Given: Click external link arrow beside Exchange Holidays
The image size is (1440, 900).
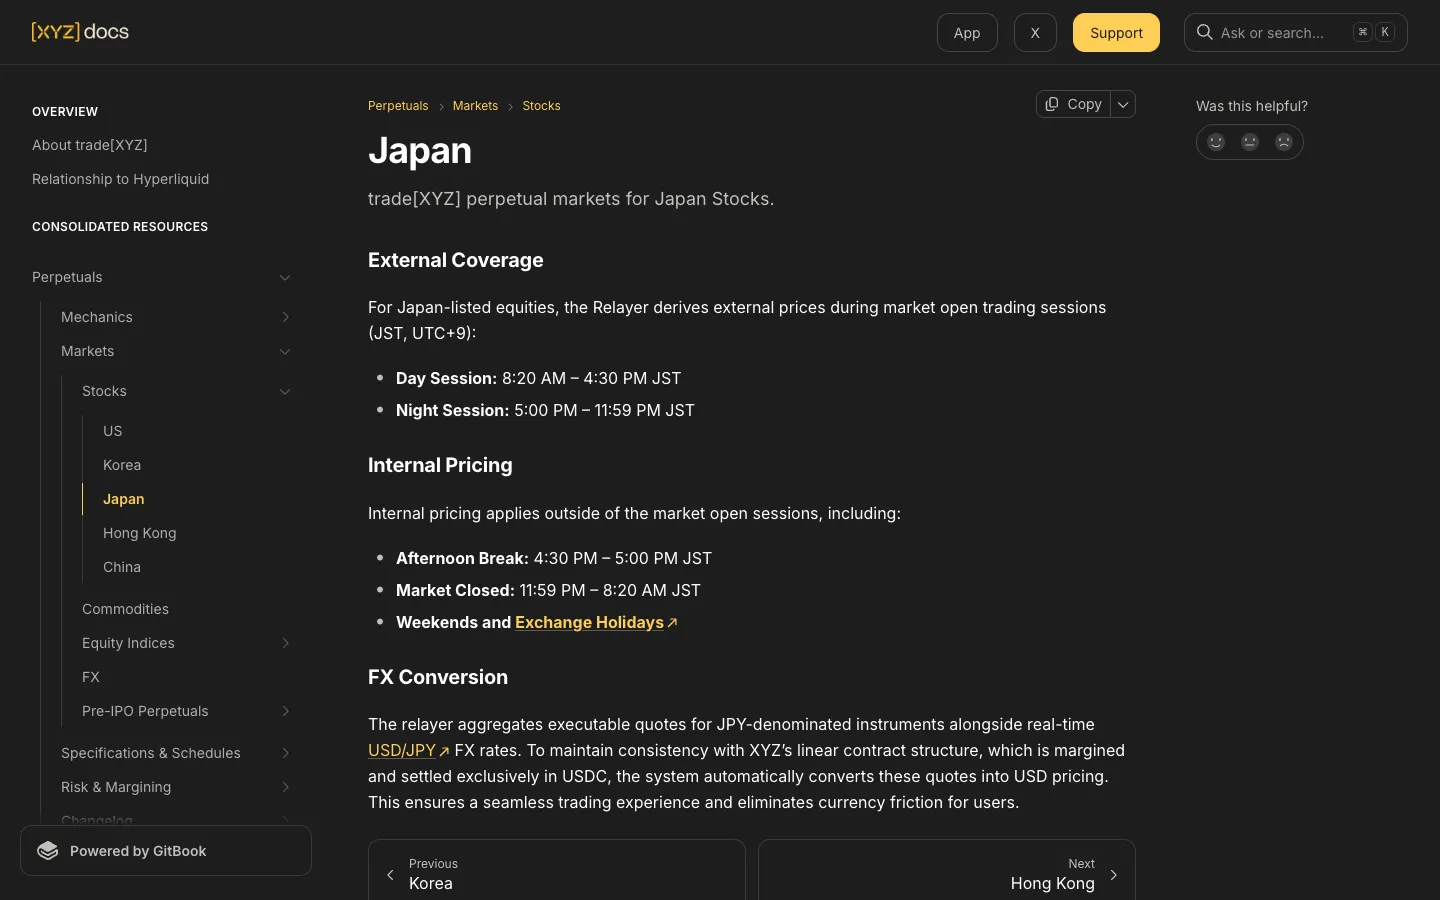Looking at the screenshot, I should (672, 623).
